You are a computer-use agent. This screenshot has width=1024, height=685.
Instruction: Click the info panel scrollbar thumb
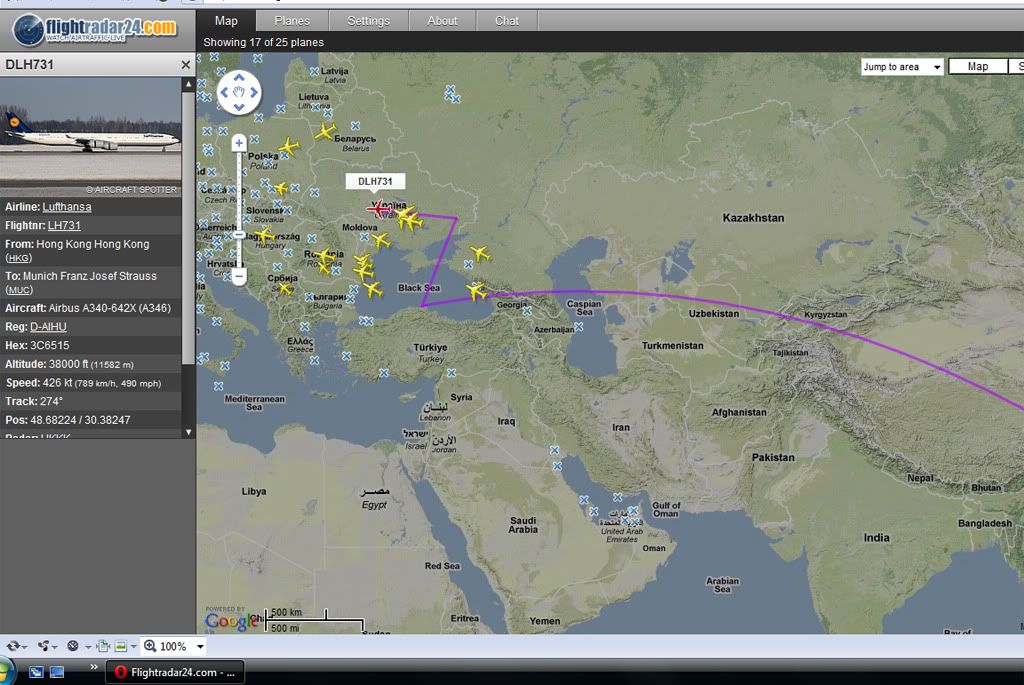click(188, 227)
